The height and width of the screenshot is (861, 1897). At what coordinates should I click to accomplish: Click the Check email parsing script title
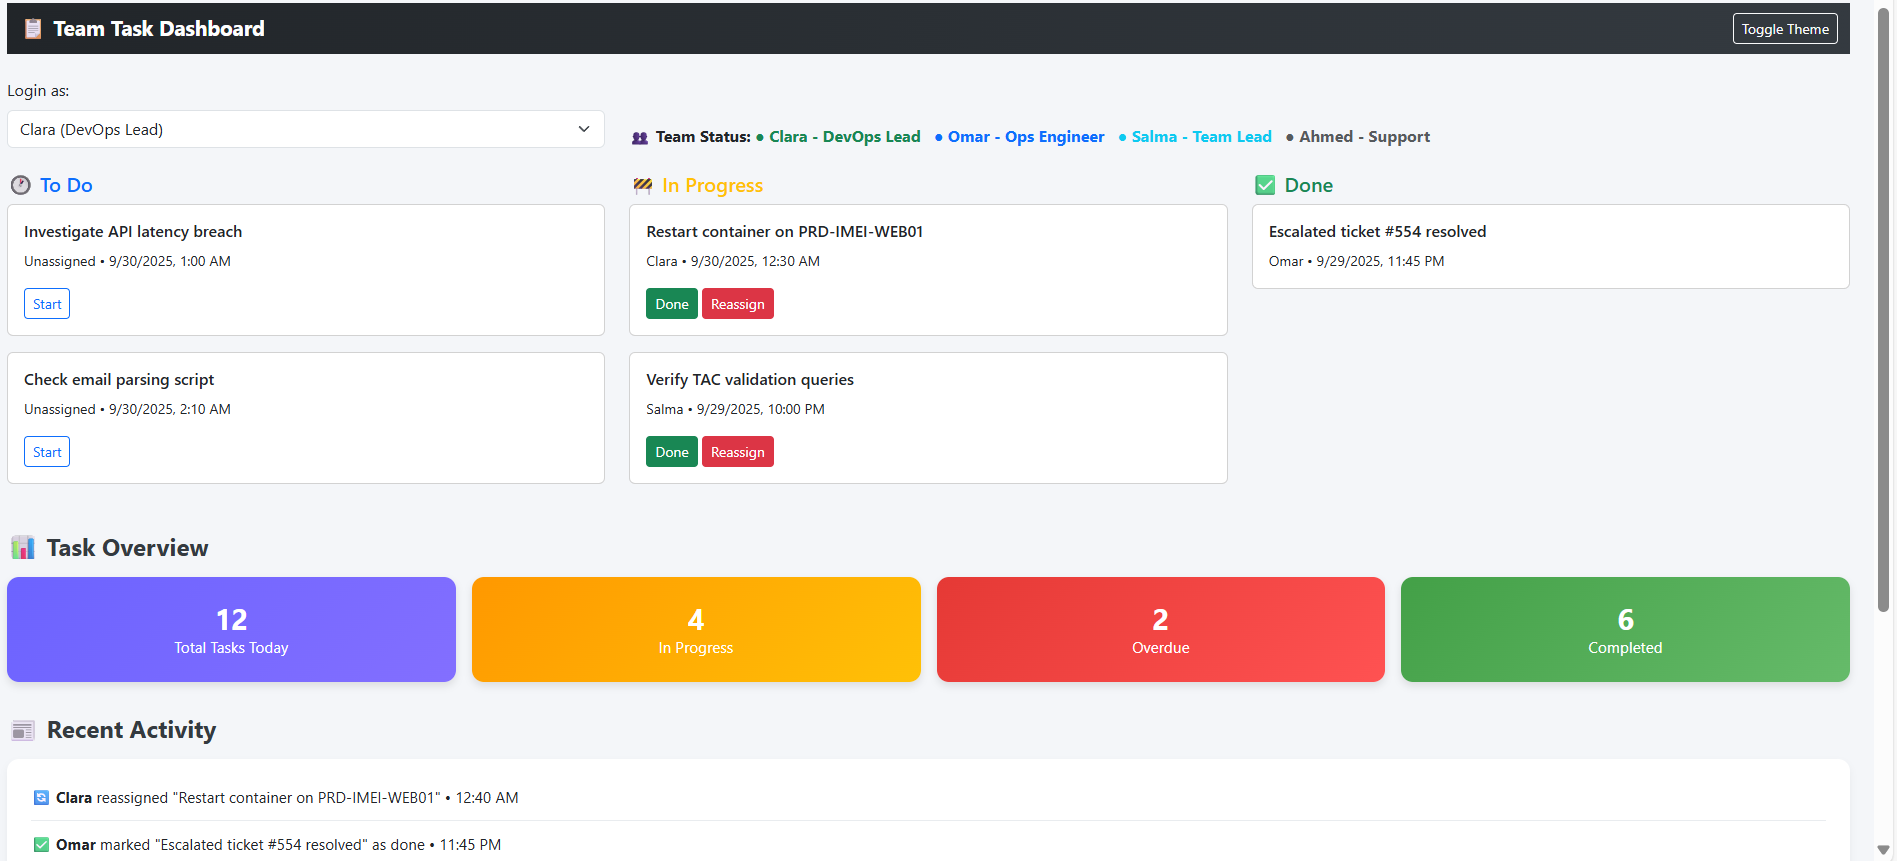coord(119,379)
